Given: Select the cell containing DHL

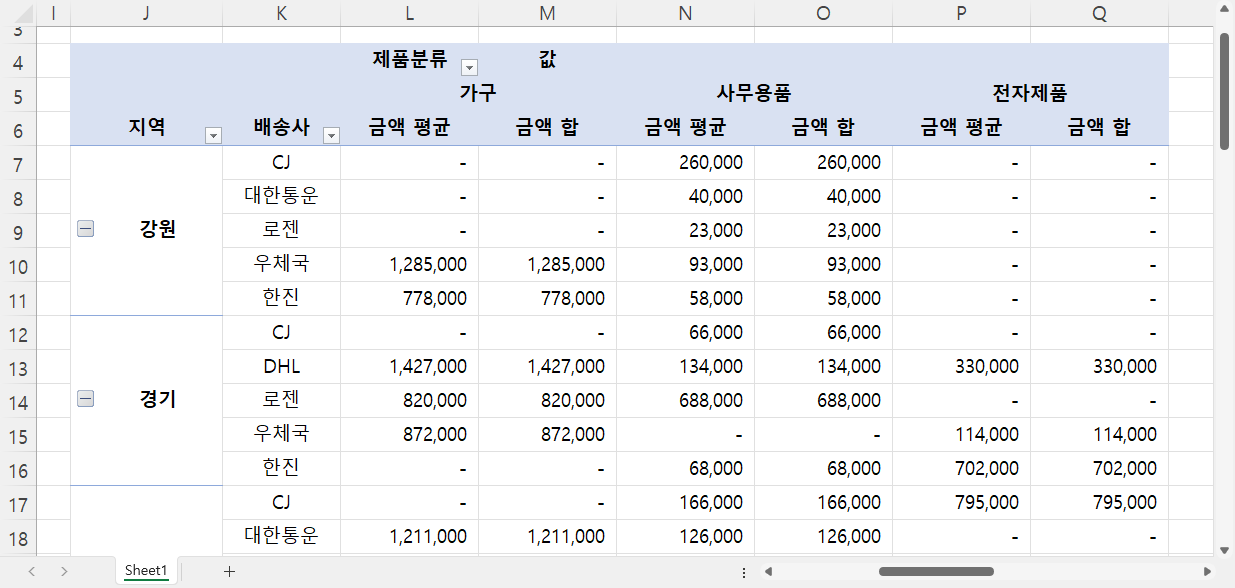Looking at the screenshot, I should (281, 364).
